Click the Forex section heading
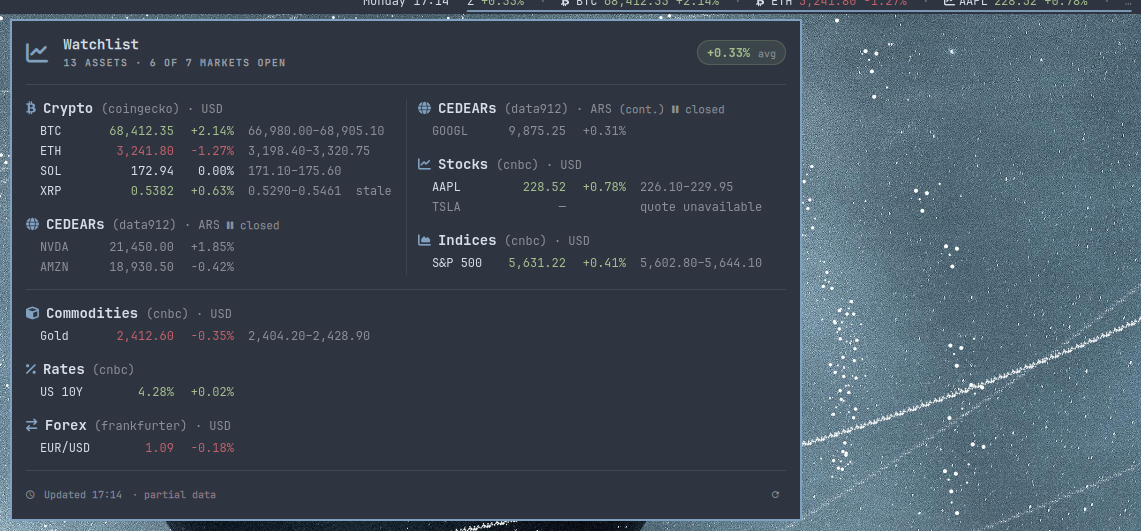This screenshot has height=531, width=1141. point(65,425)
